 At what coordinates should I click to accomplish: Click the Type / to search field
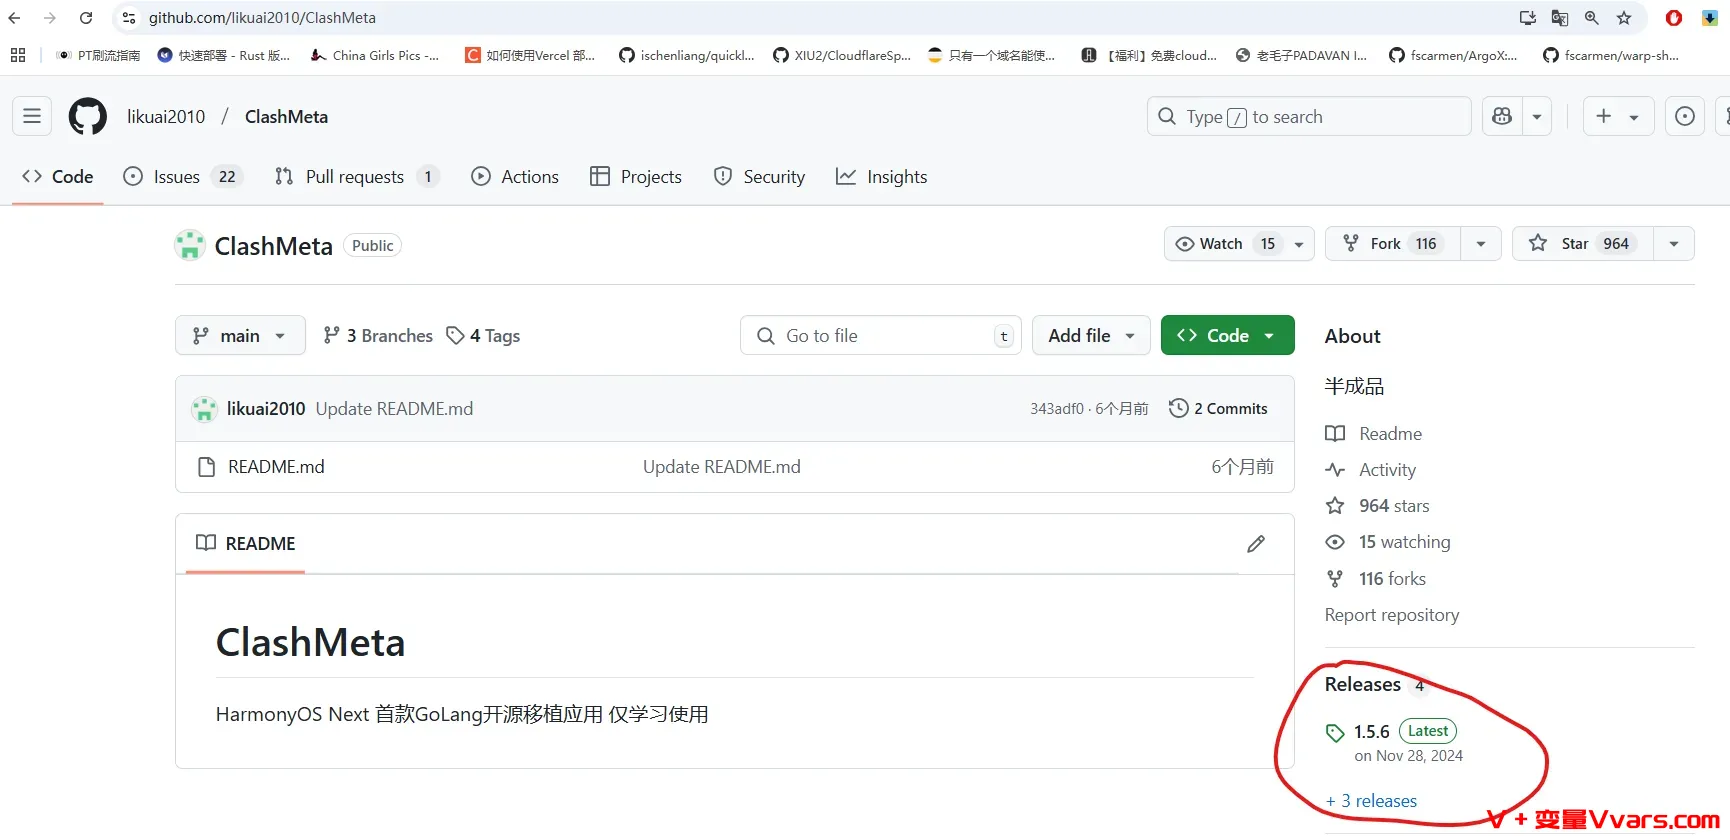pyautogui.click(x=1309, y=116)
